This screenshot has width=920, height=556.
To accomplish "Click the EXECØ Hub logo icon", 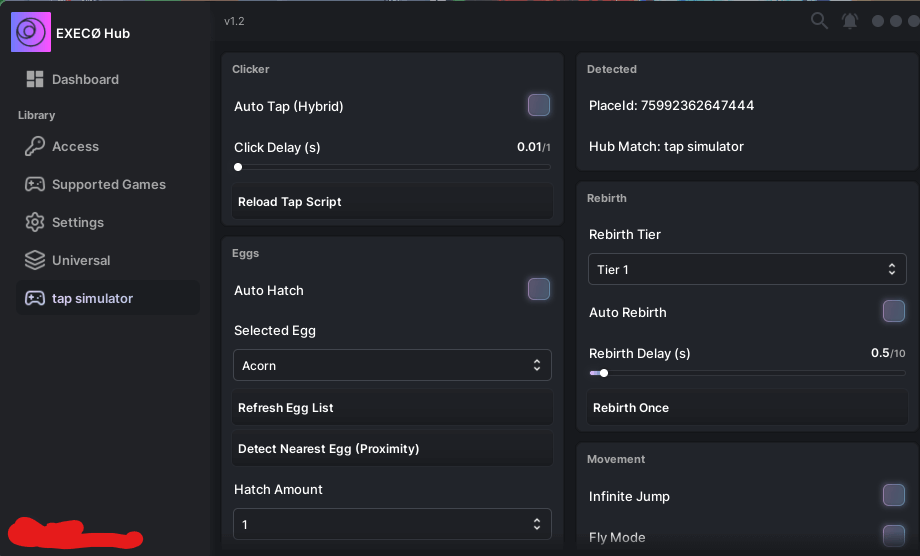I will [31, 32].
